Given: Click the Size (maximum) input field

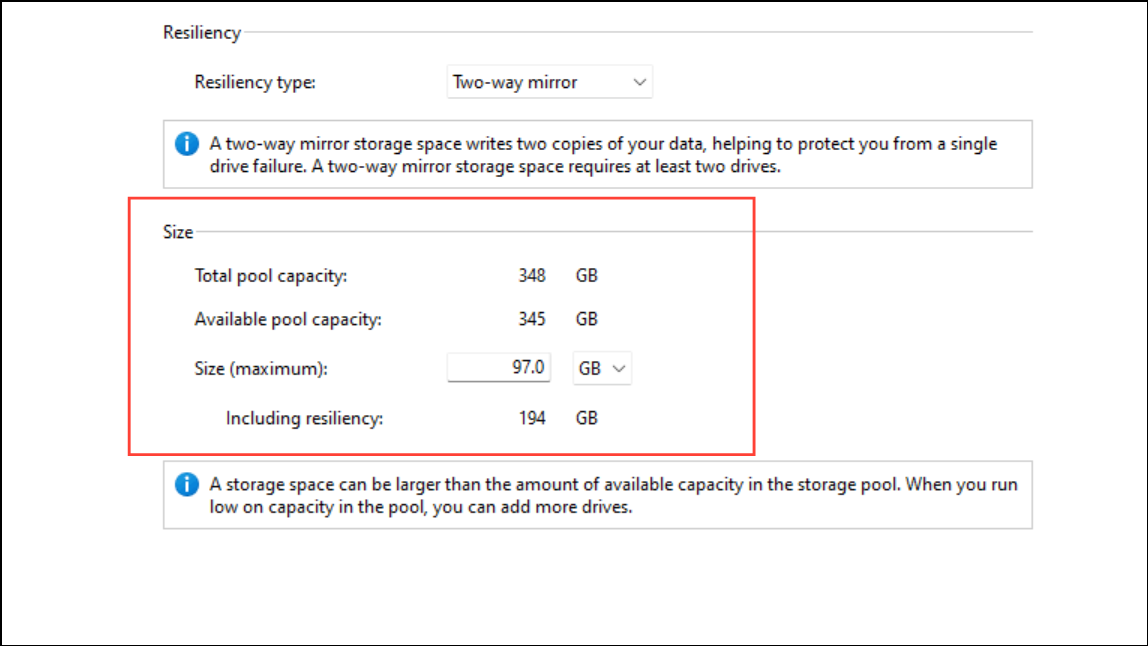Looking at the screenshot, I should [499, 367].
